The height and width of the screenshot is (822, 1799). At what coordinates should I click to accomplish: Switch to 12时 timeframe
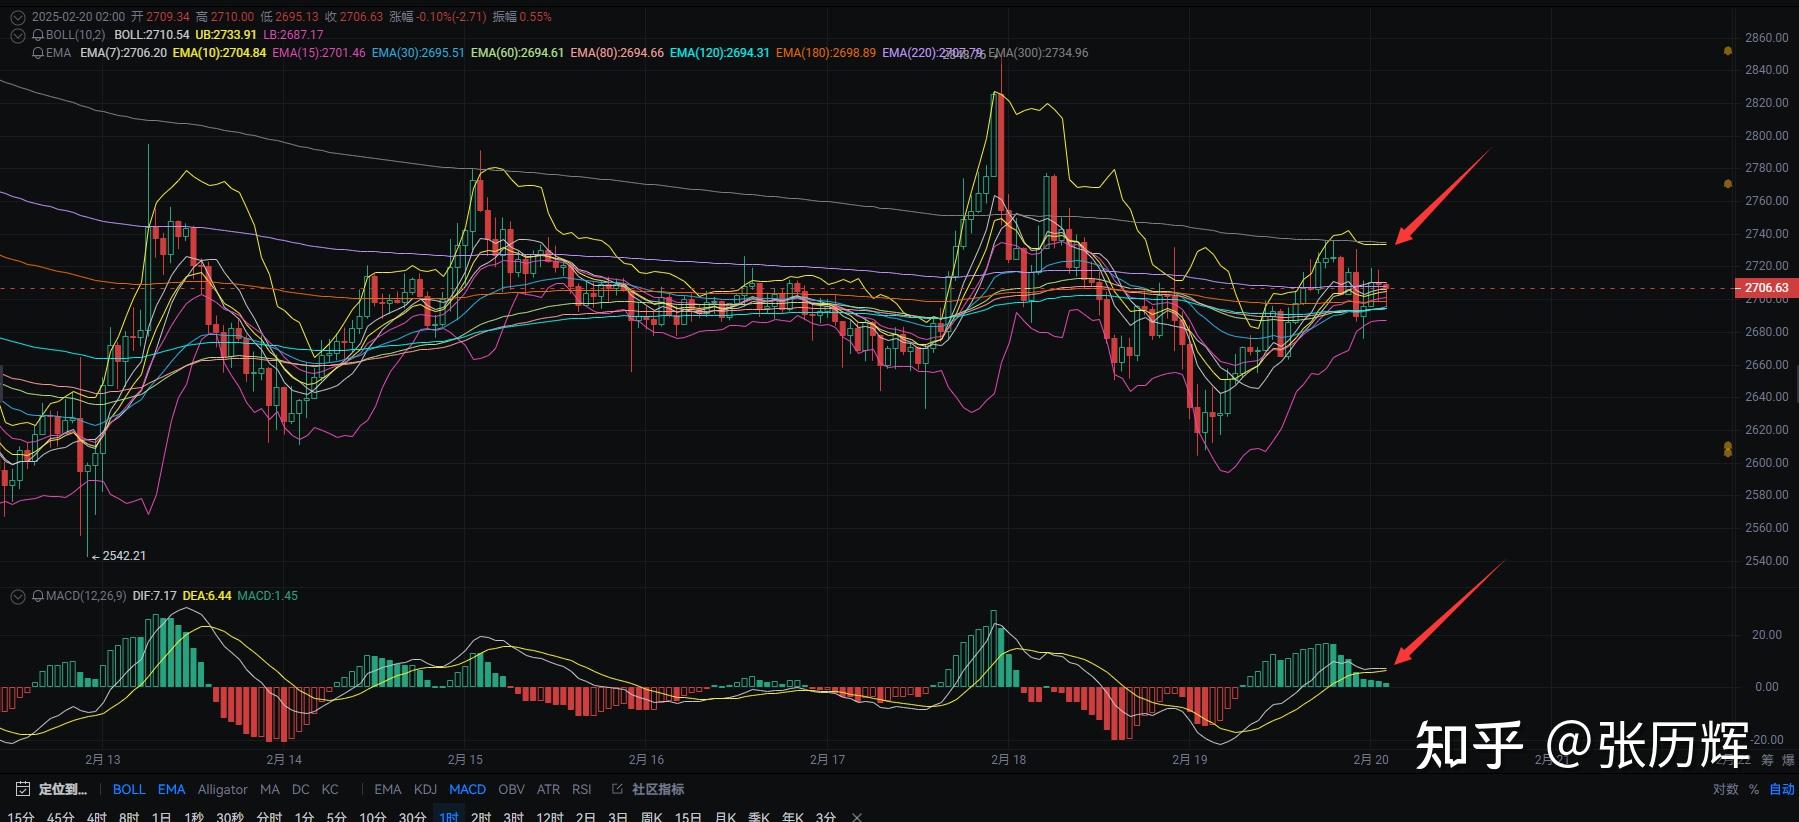(x=550, y=816)
